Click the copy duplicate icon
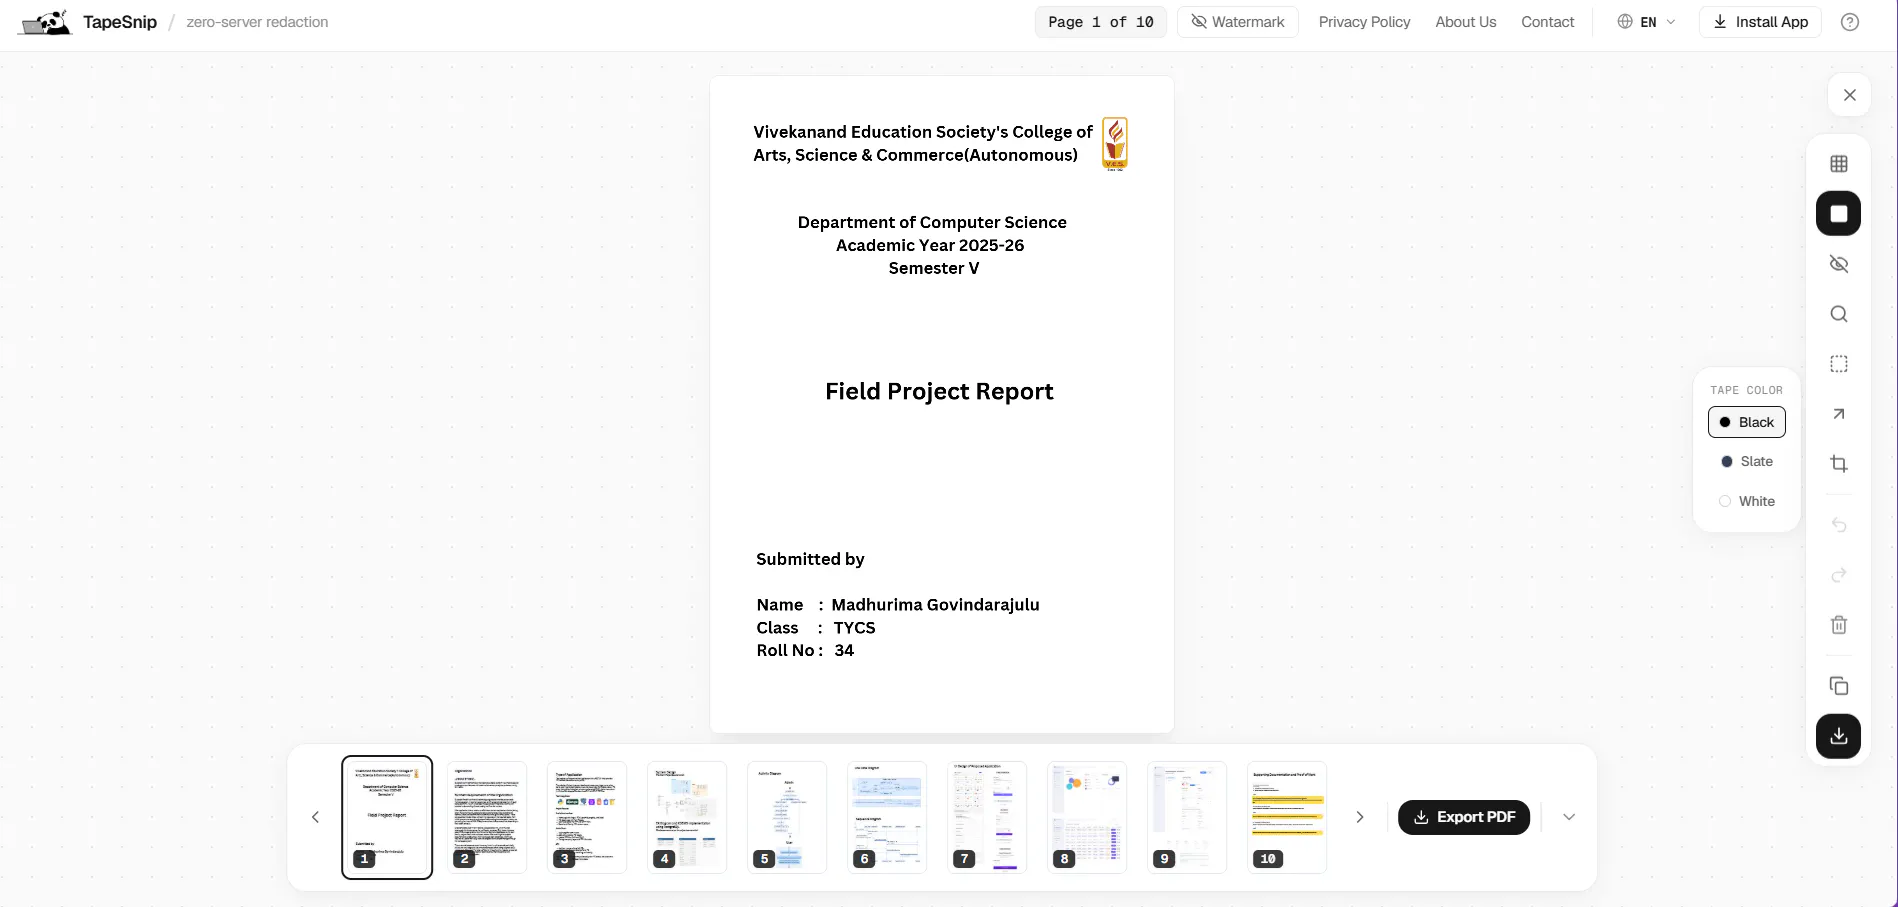The height and width of the screenshot is (907, 1898). [1839, 686]
